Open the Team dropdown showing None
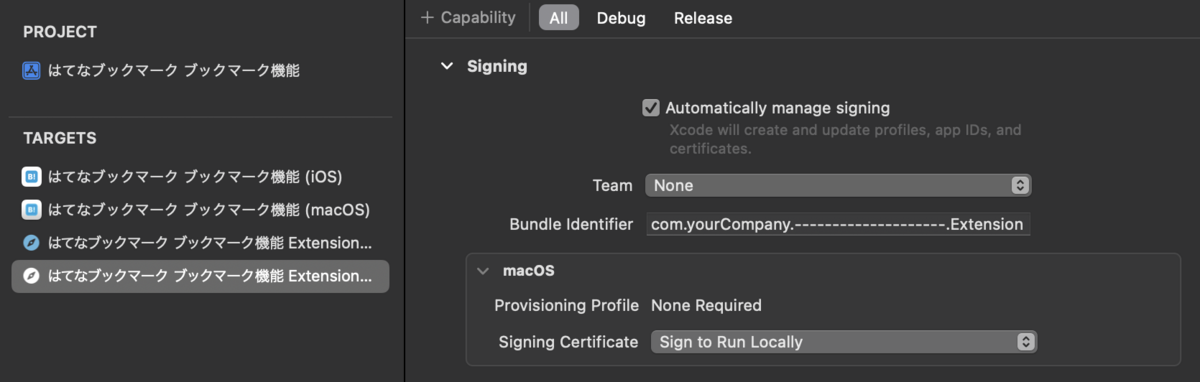The height and width of the screenshot is (382, 1200). [838, 185]
